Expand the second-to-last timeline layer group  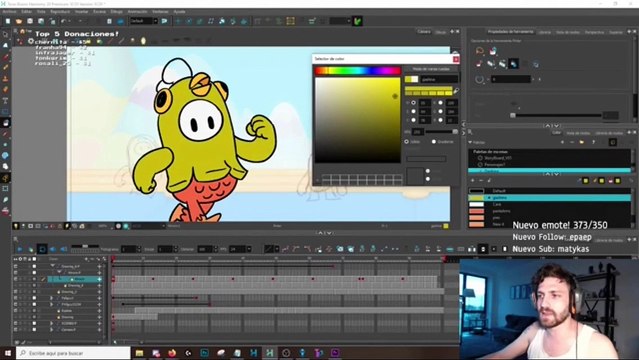click(51, 323)
